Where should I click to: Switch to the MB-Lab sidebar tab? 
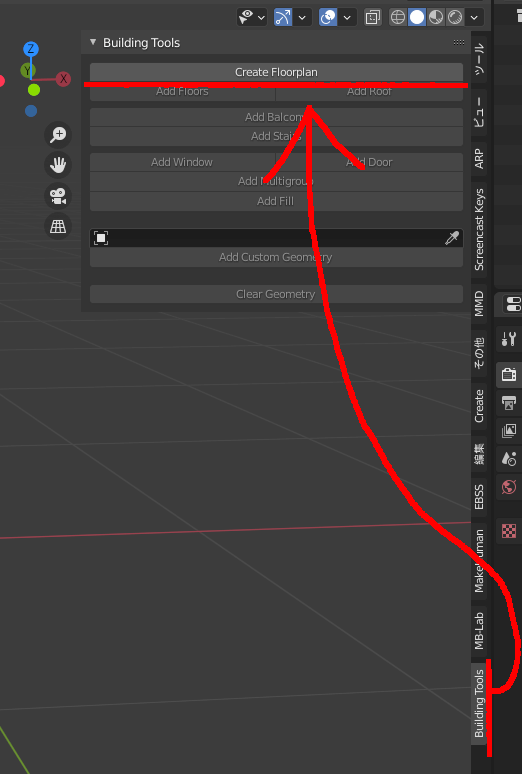click(479, 631)
